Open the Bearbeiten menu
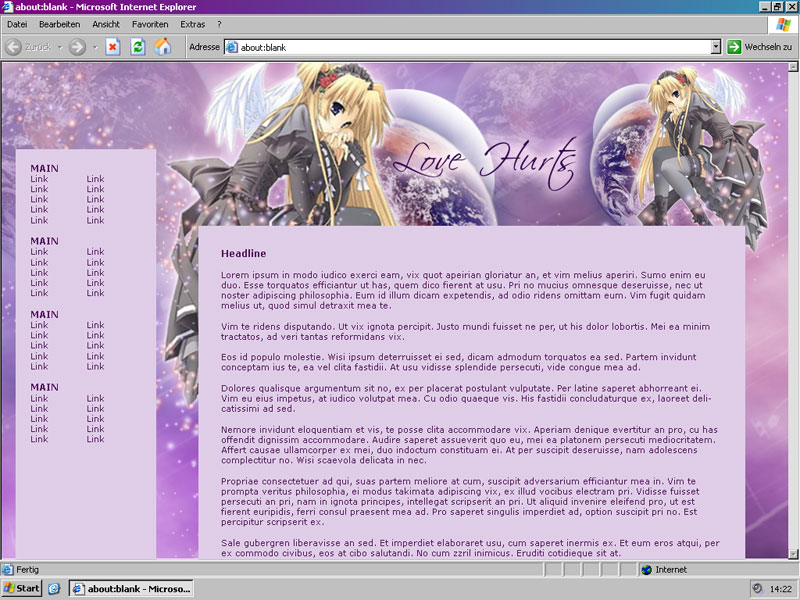The width and height of the screenshot is (800, 600). click(x=60, y=24)
